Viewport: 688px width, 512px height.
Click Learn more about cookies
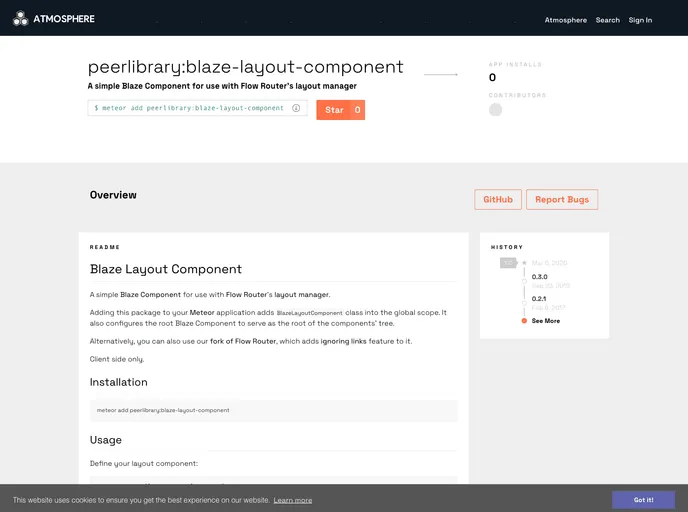[x=293, y=501]
